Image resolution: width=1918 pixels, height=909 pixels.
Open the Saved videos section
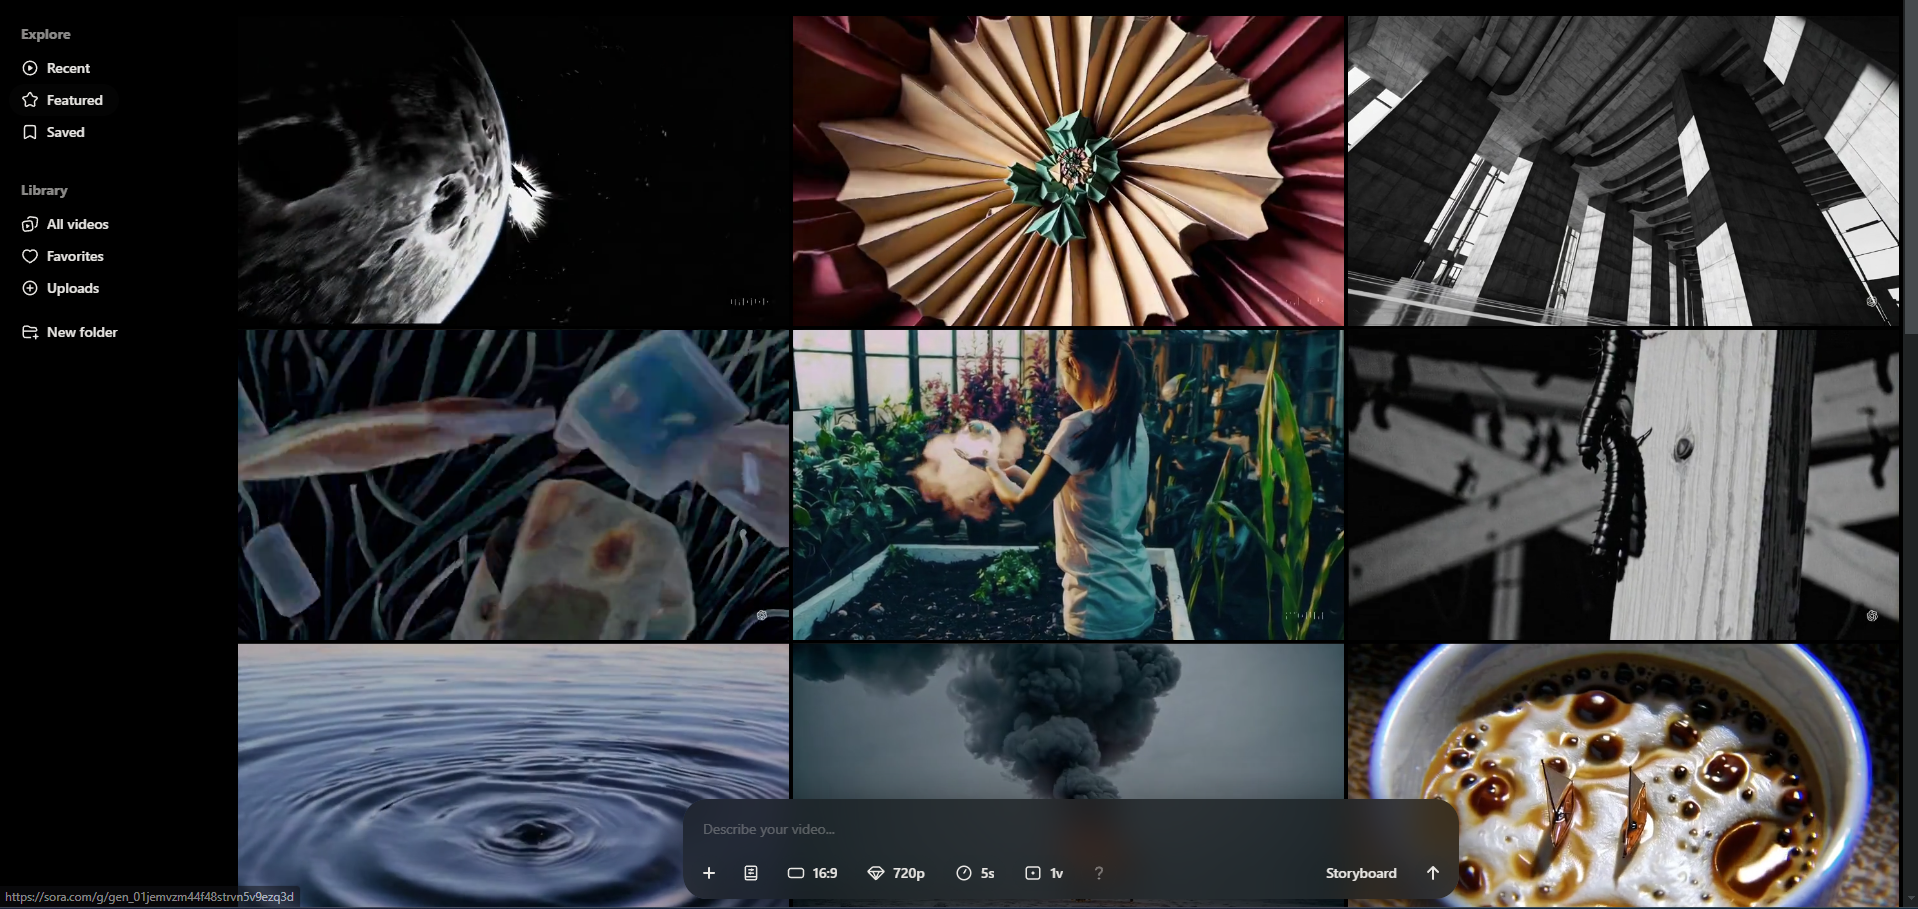tap(54, 132)
